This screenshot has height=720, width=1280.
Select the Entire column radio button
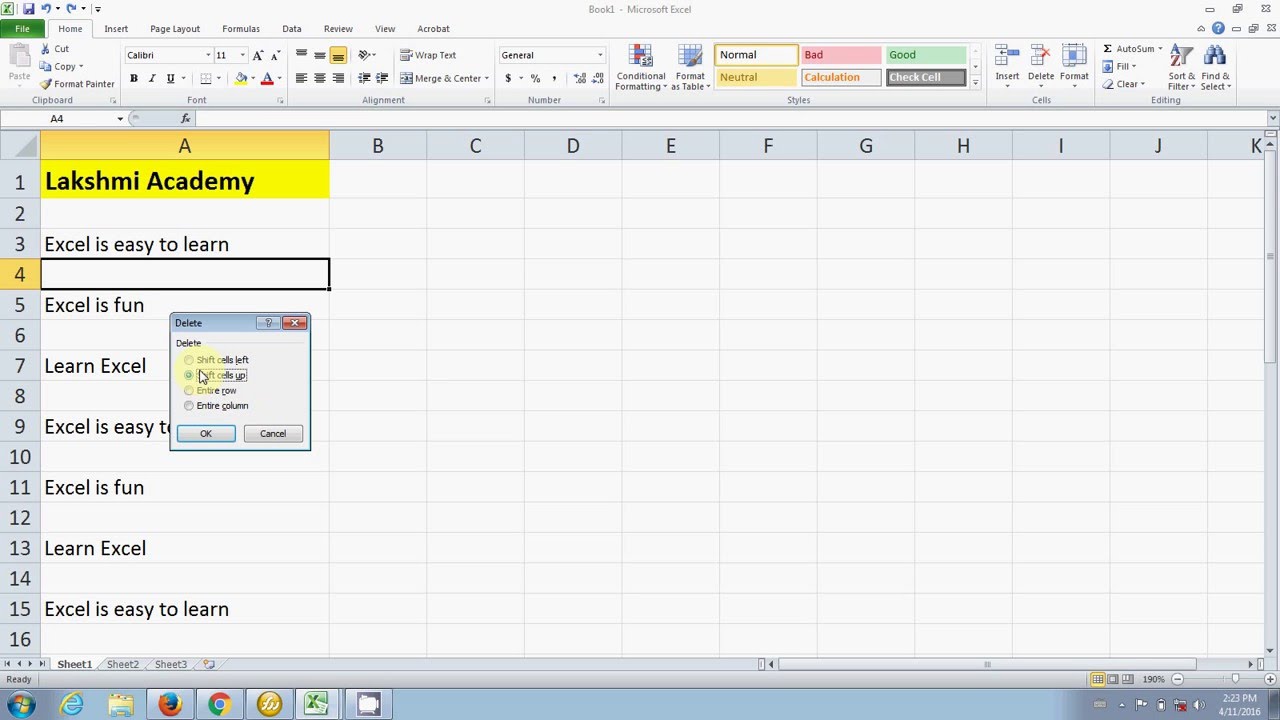click(189, 406)
